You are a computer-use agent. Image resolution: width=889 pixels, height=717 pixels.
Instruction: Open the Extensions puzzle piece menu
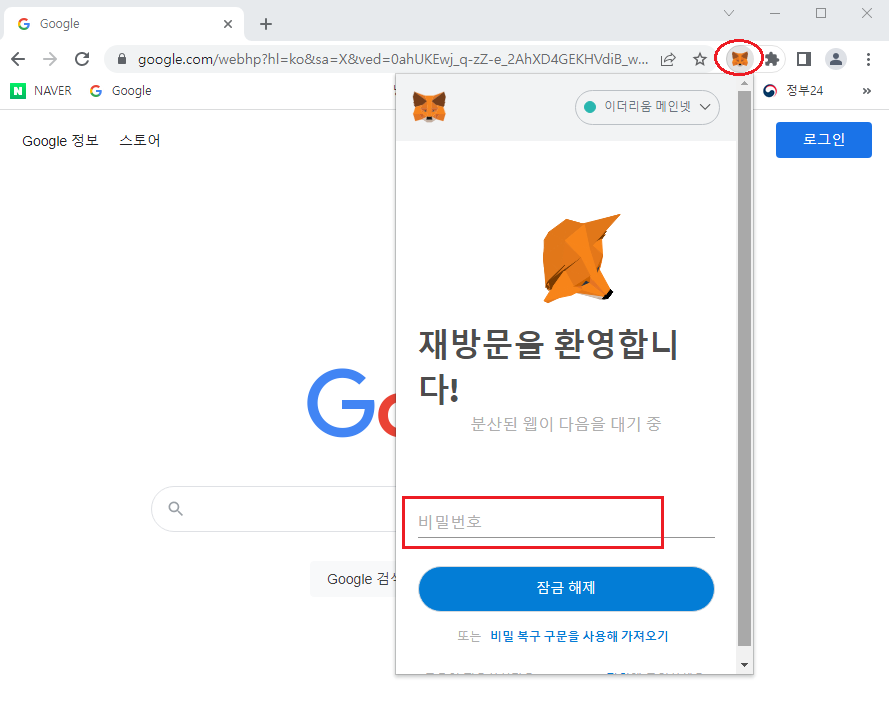point(772,59)
